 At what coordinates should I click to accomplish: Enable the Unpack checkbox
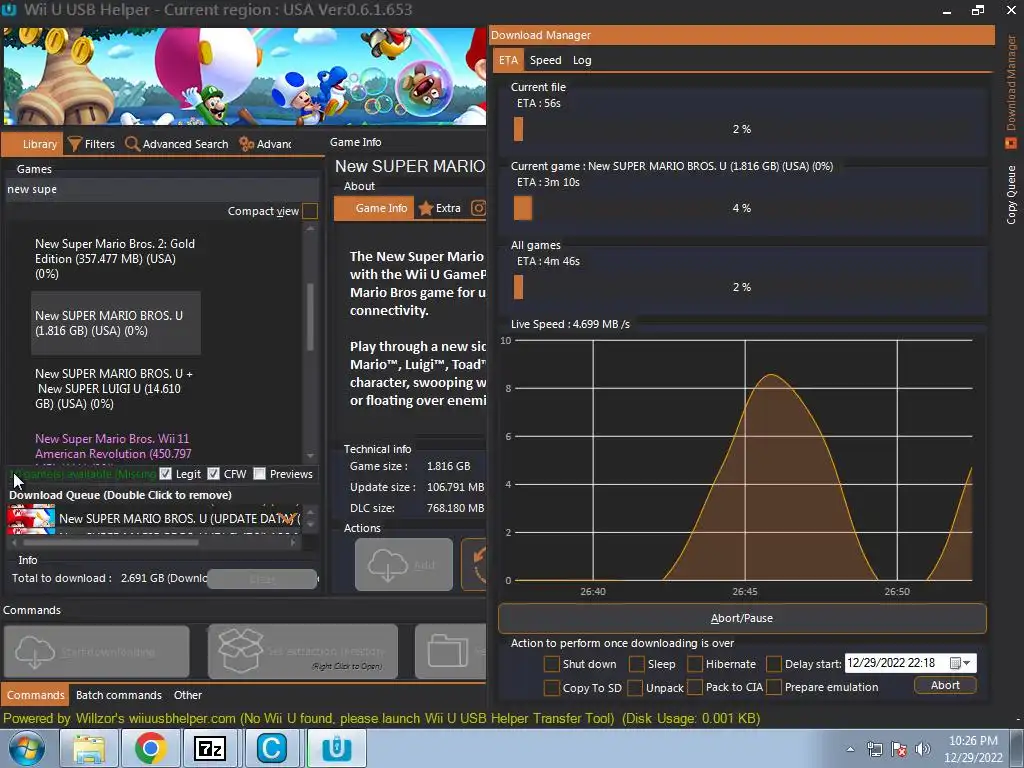coord(635,688)
